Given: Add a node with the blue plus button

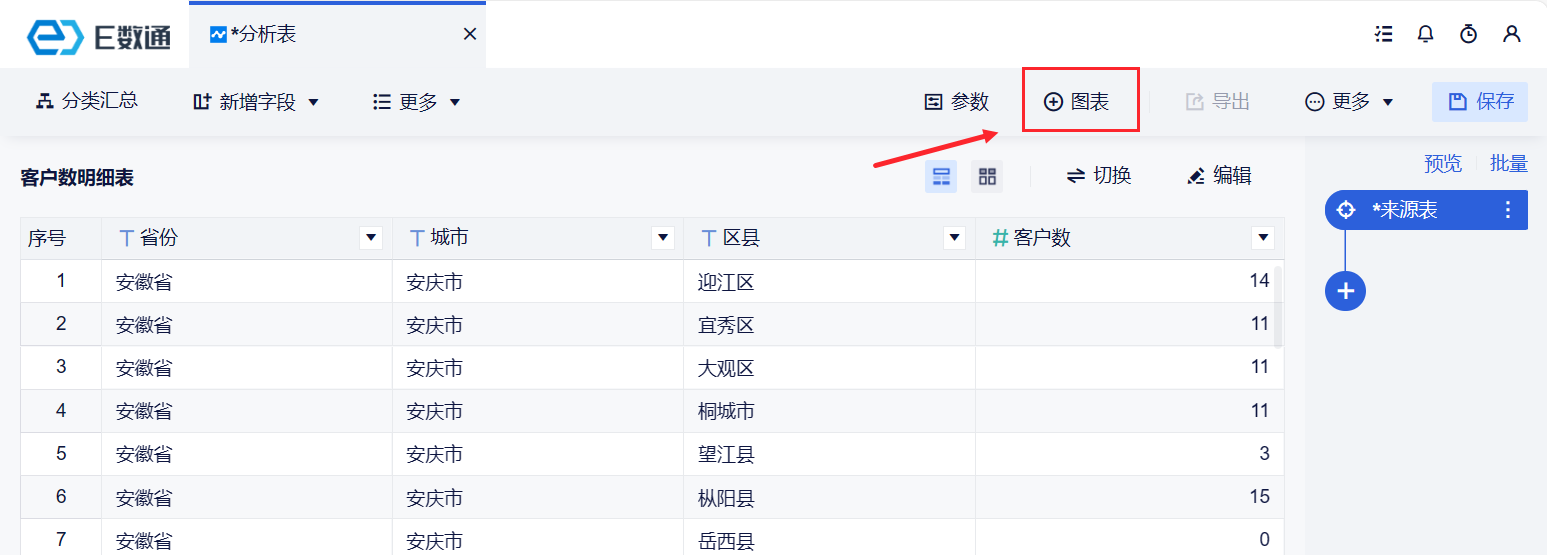Looking at the screenshot, I should click(x=1345, y=291).
